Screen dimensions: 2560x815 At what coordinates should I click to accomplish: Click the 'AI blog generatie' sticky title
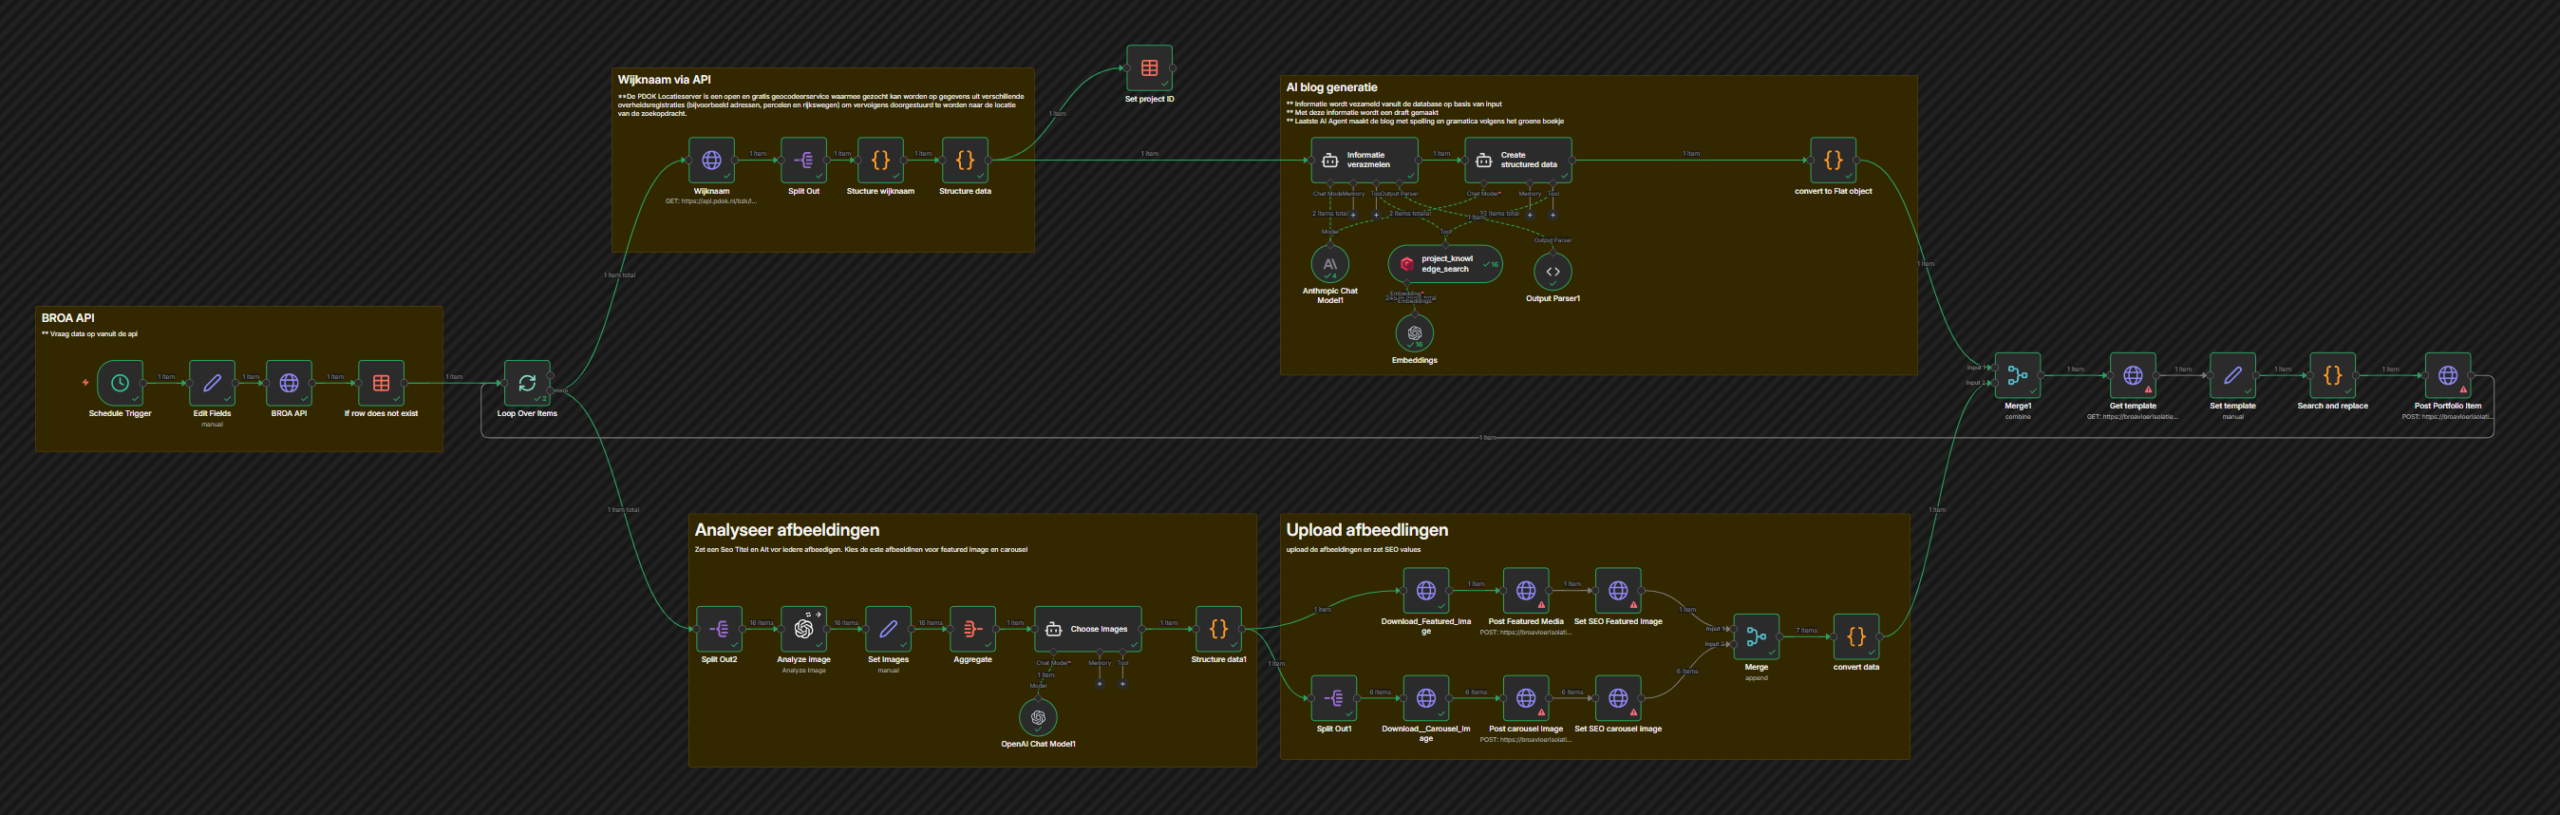pos(1331,88)
